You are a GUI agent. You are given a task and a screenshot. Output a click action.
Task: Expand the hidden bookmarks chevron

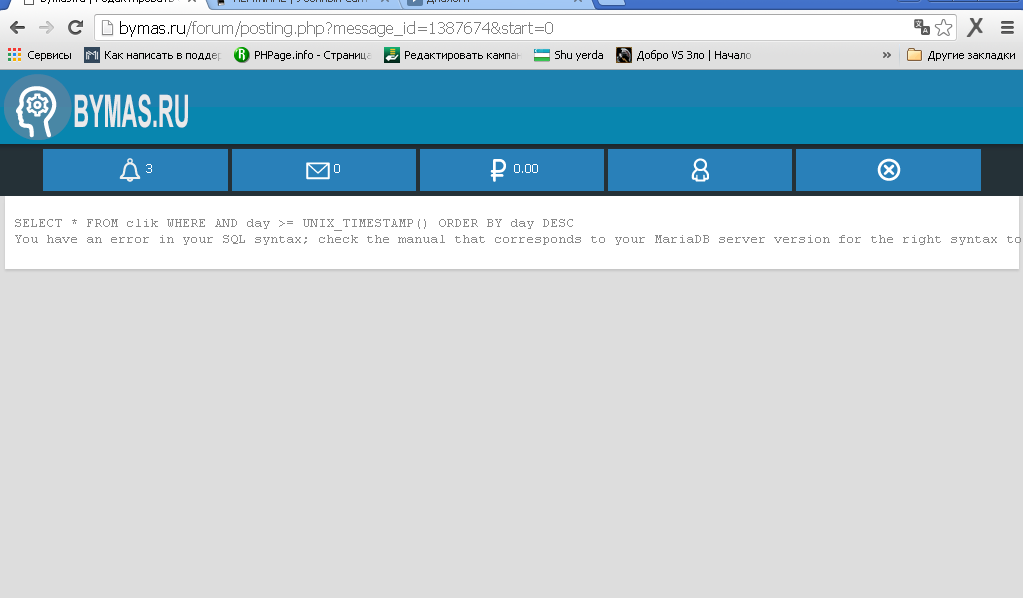887,55
